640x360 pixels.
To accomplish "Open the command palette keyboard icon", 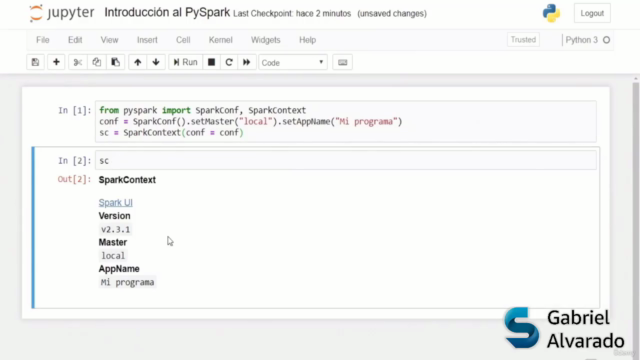I will coord(342,62).
